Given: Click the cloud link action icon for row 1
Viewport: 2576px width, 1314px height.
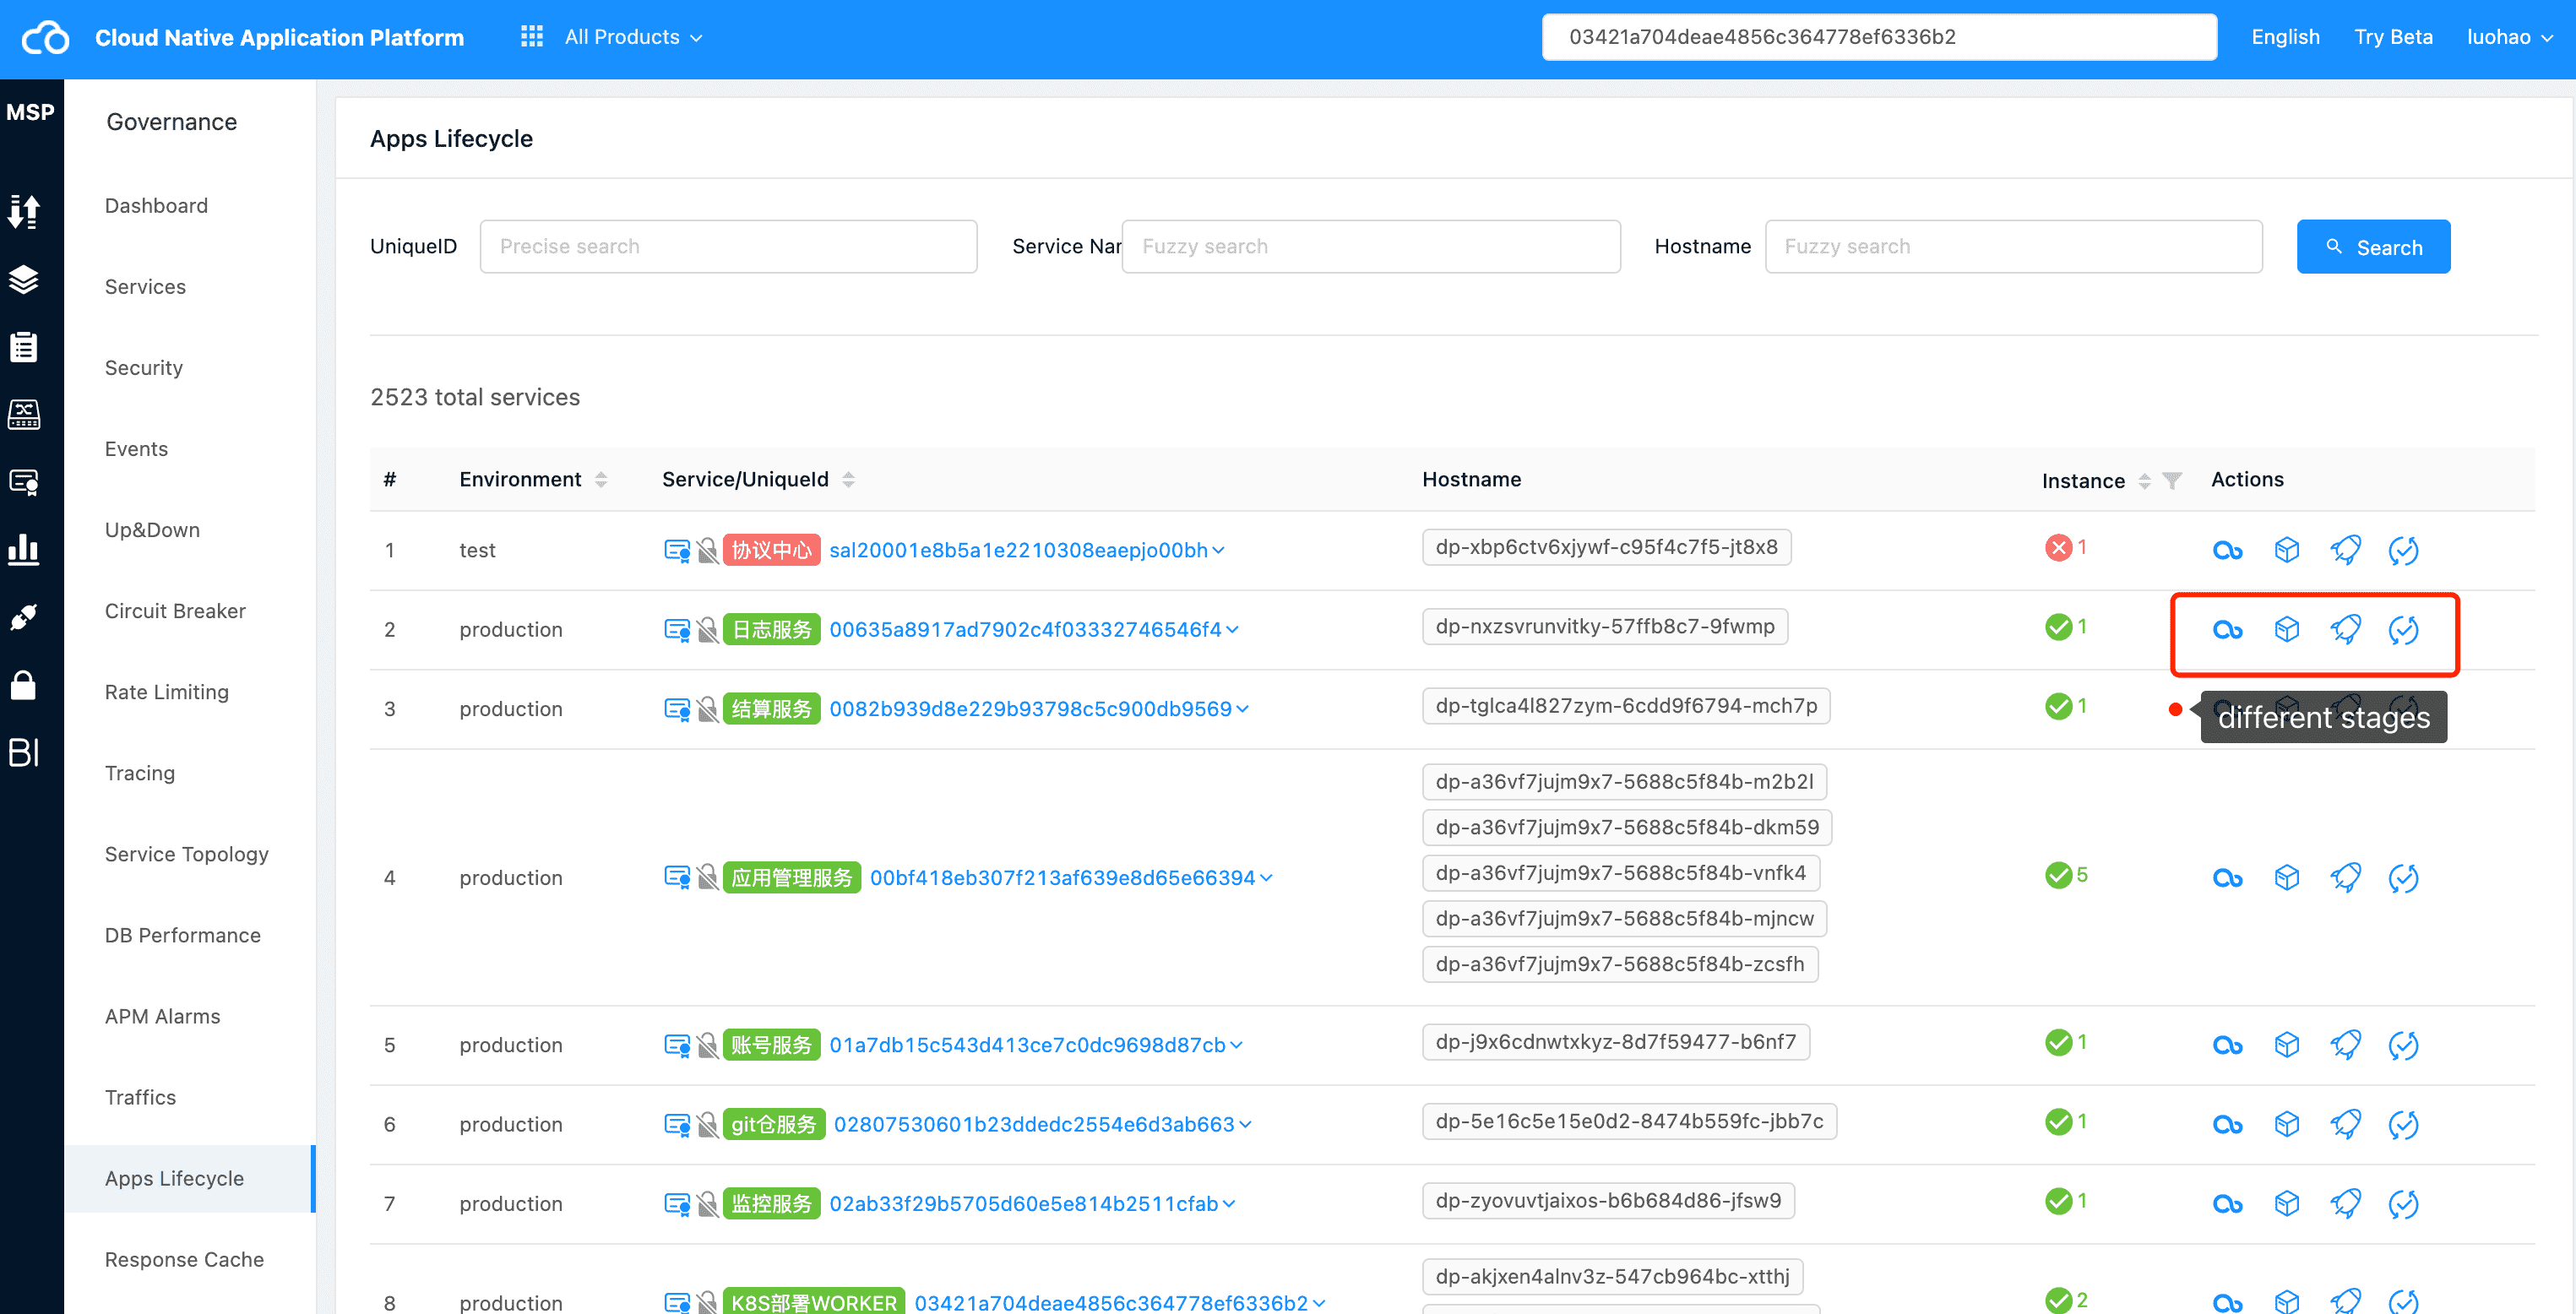Looking at the screenshot, I should click(x=2227, y=550).
